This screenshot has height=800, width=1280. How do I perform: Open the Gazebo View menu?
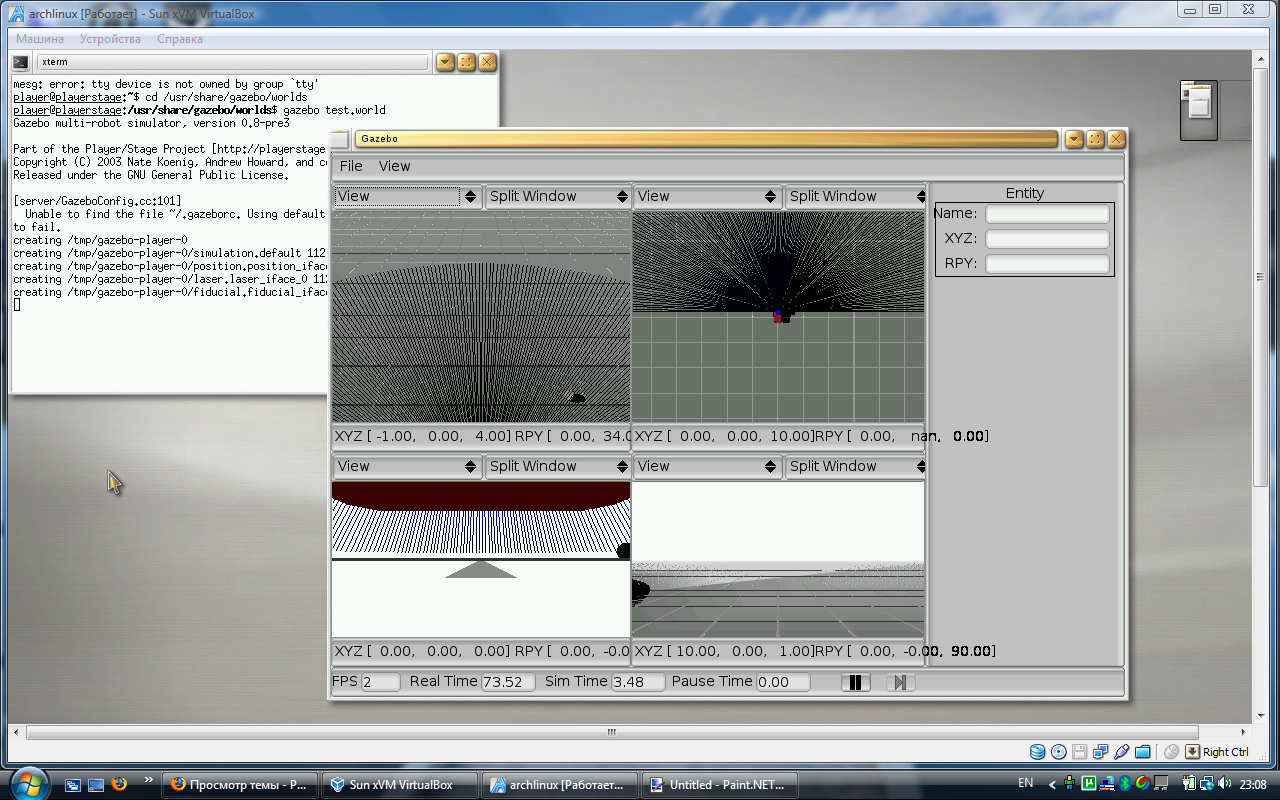click(394, 166)
